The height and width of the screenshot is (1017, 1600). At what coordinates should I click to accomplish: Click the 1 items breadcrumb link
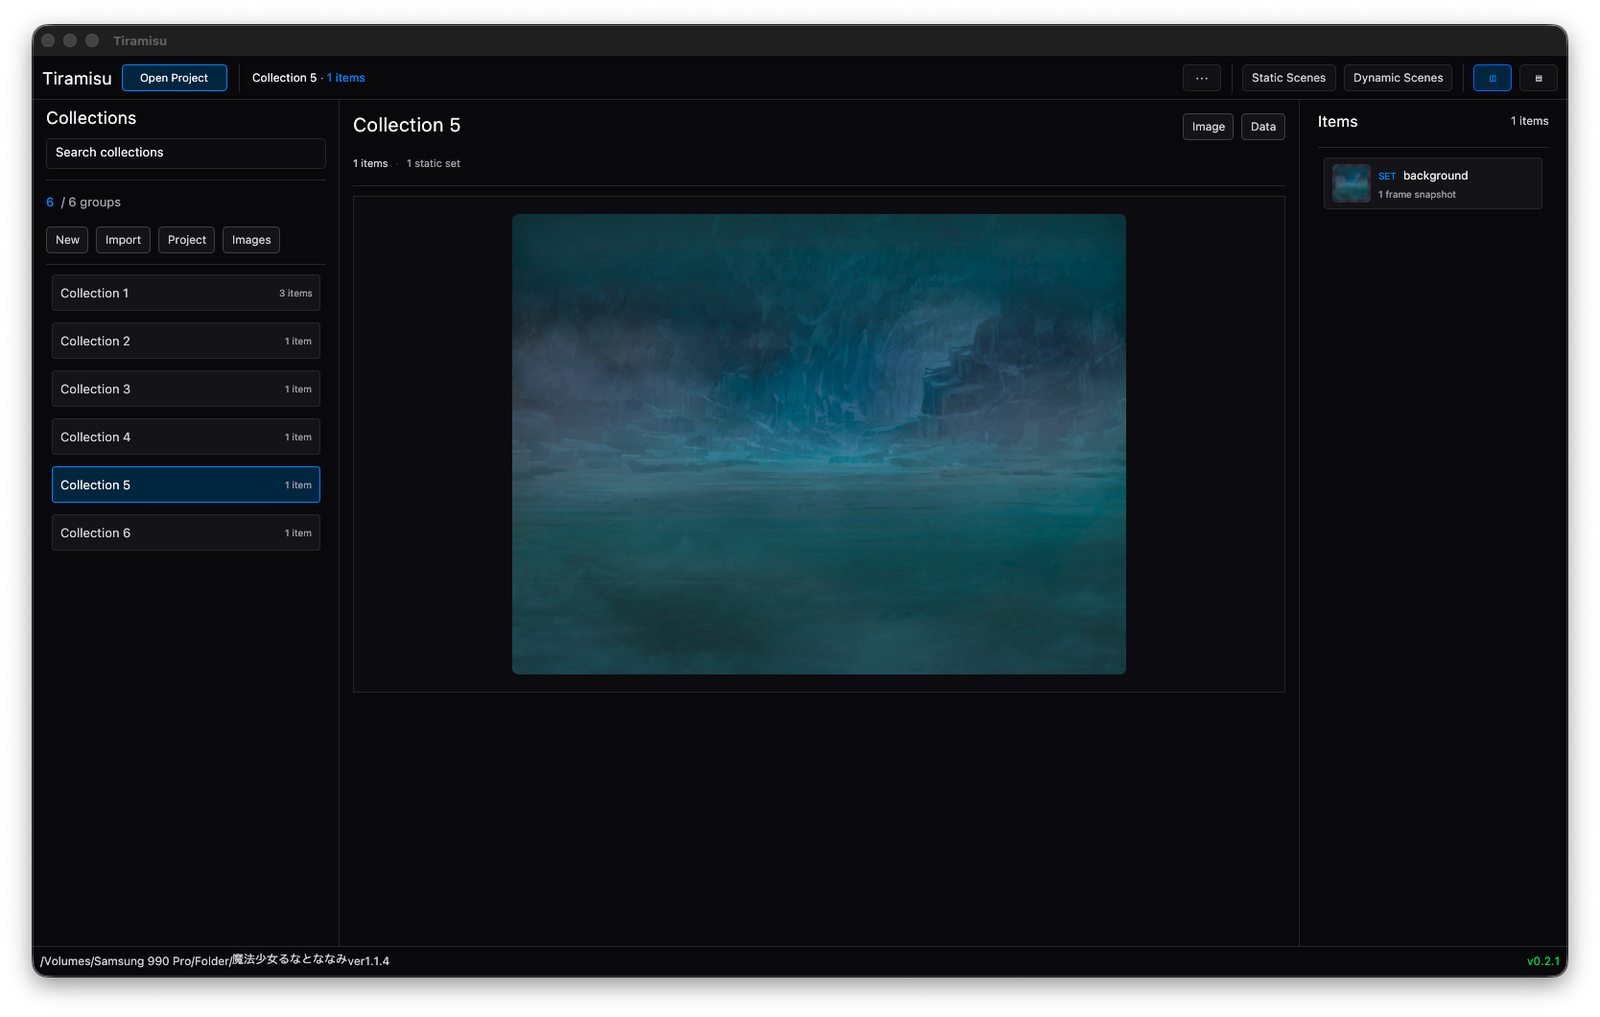345,77
